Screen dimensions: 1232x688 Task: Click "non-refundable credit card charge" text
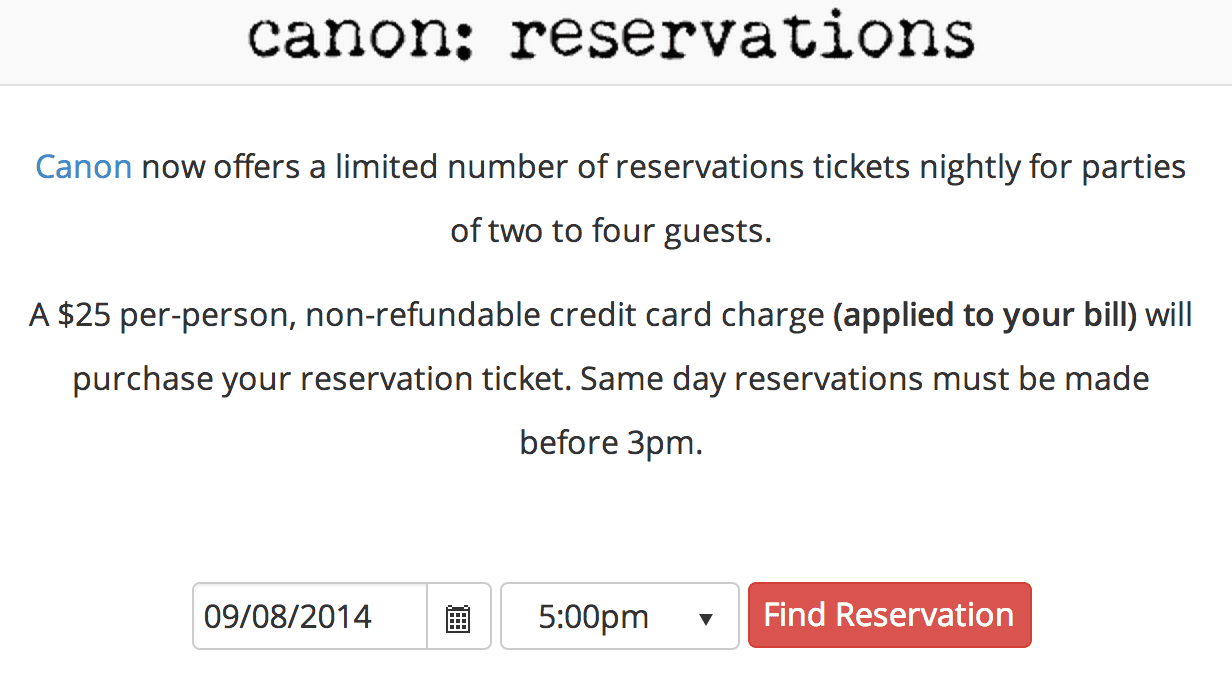(564, 316)
